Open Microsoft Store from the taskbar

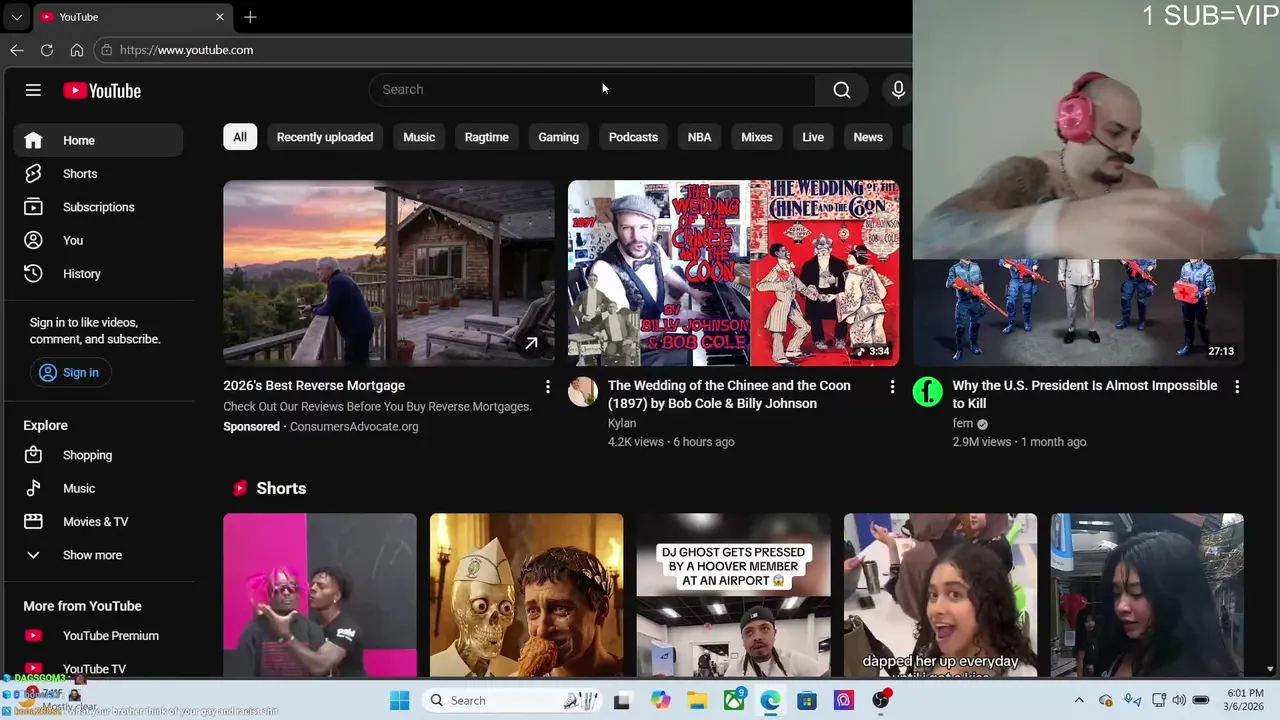[x=807, y=701]
